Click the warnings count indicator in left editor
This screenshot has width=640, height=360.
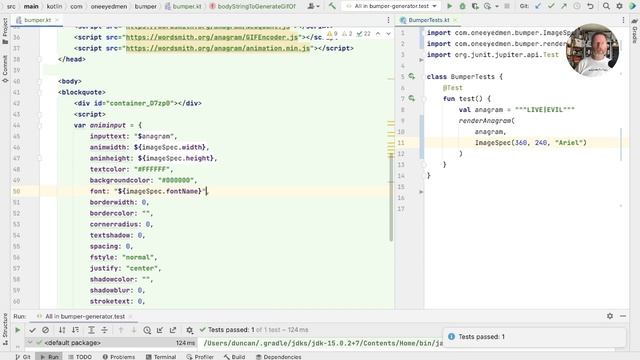pyautogui.click(x=332, y=34)
